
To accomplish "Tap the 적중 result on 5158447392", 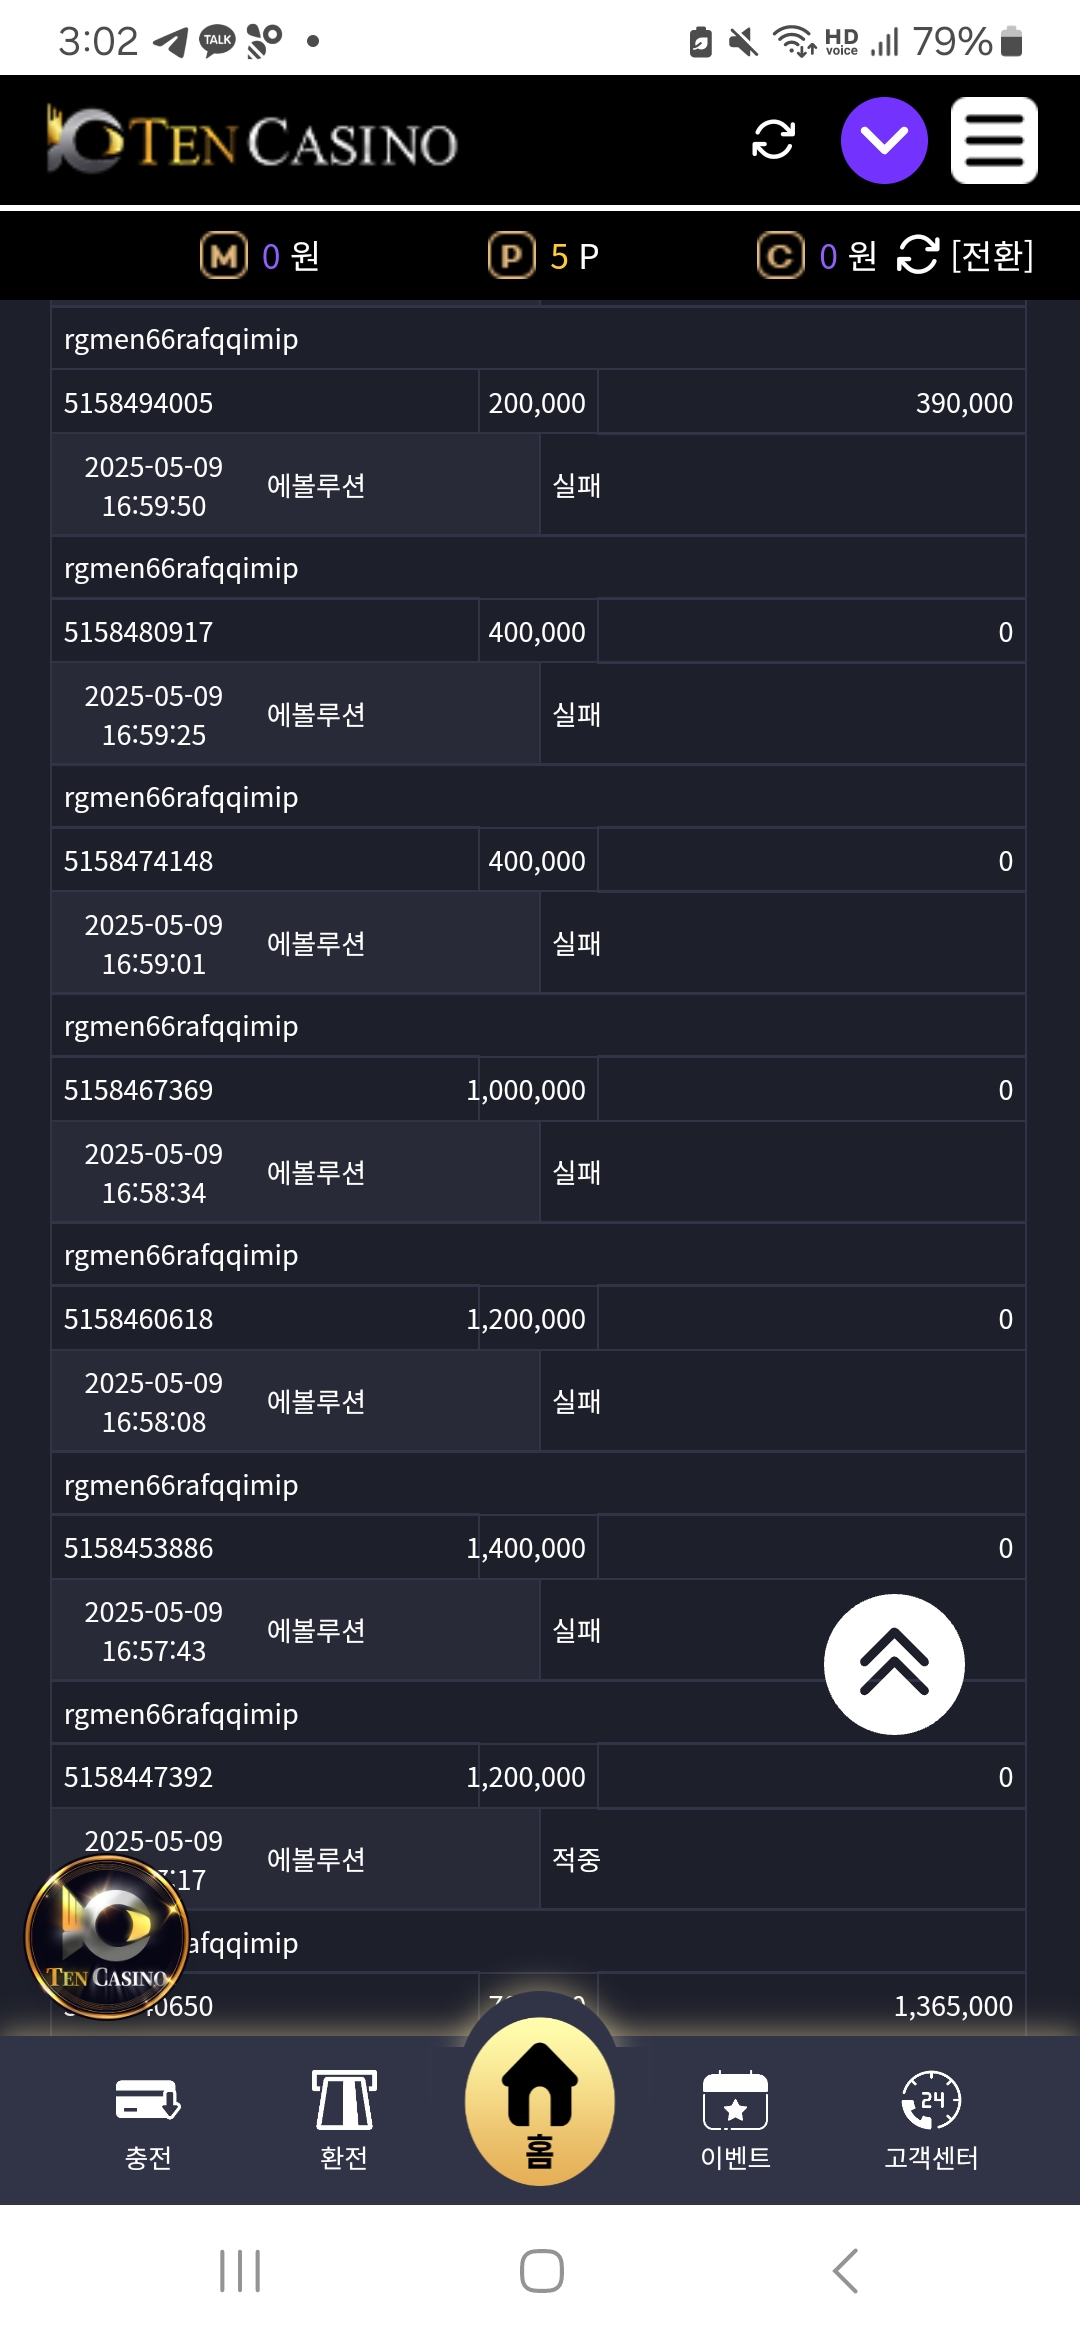I will 577,1860.
